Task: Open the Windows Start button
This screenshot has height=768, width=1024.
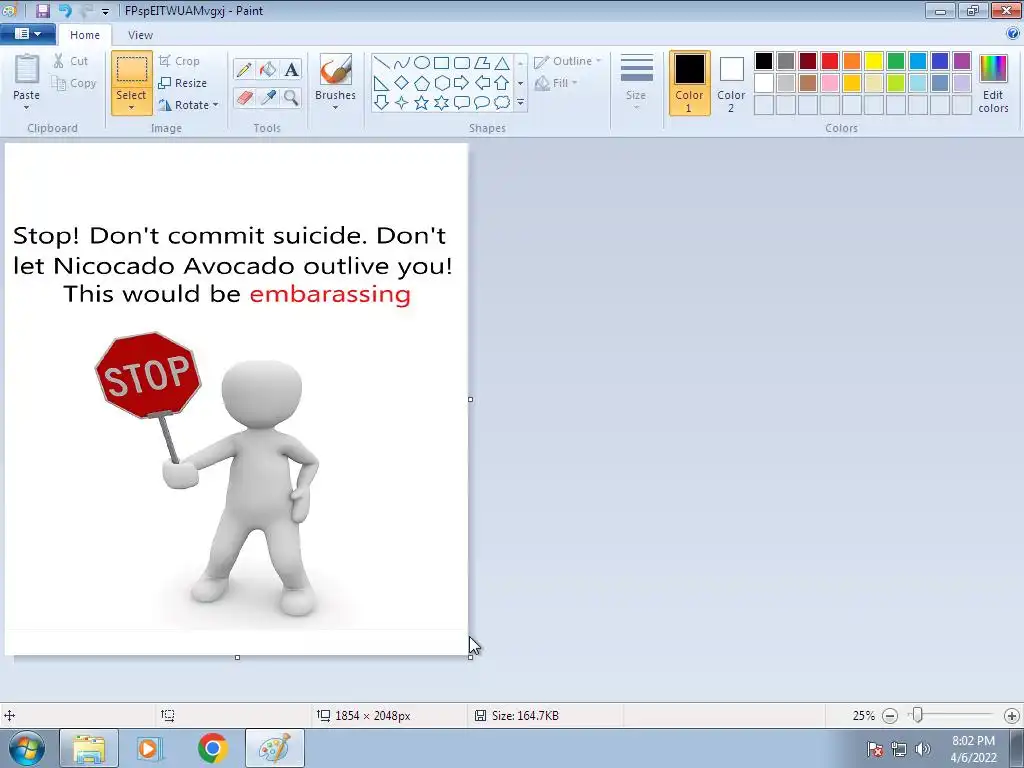Action: 27,748
